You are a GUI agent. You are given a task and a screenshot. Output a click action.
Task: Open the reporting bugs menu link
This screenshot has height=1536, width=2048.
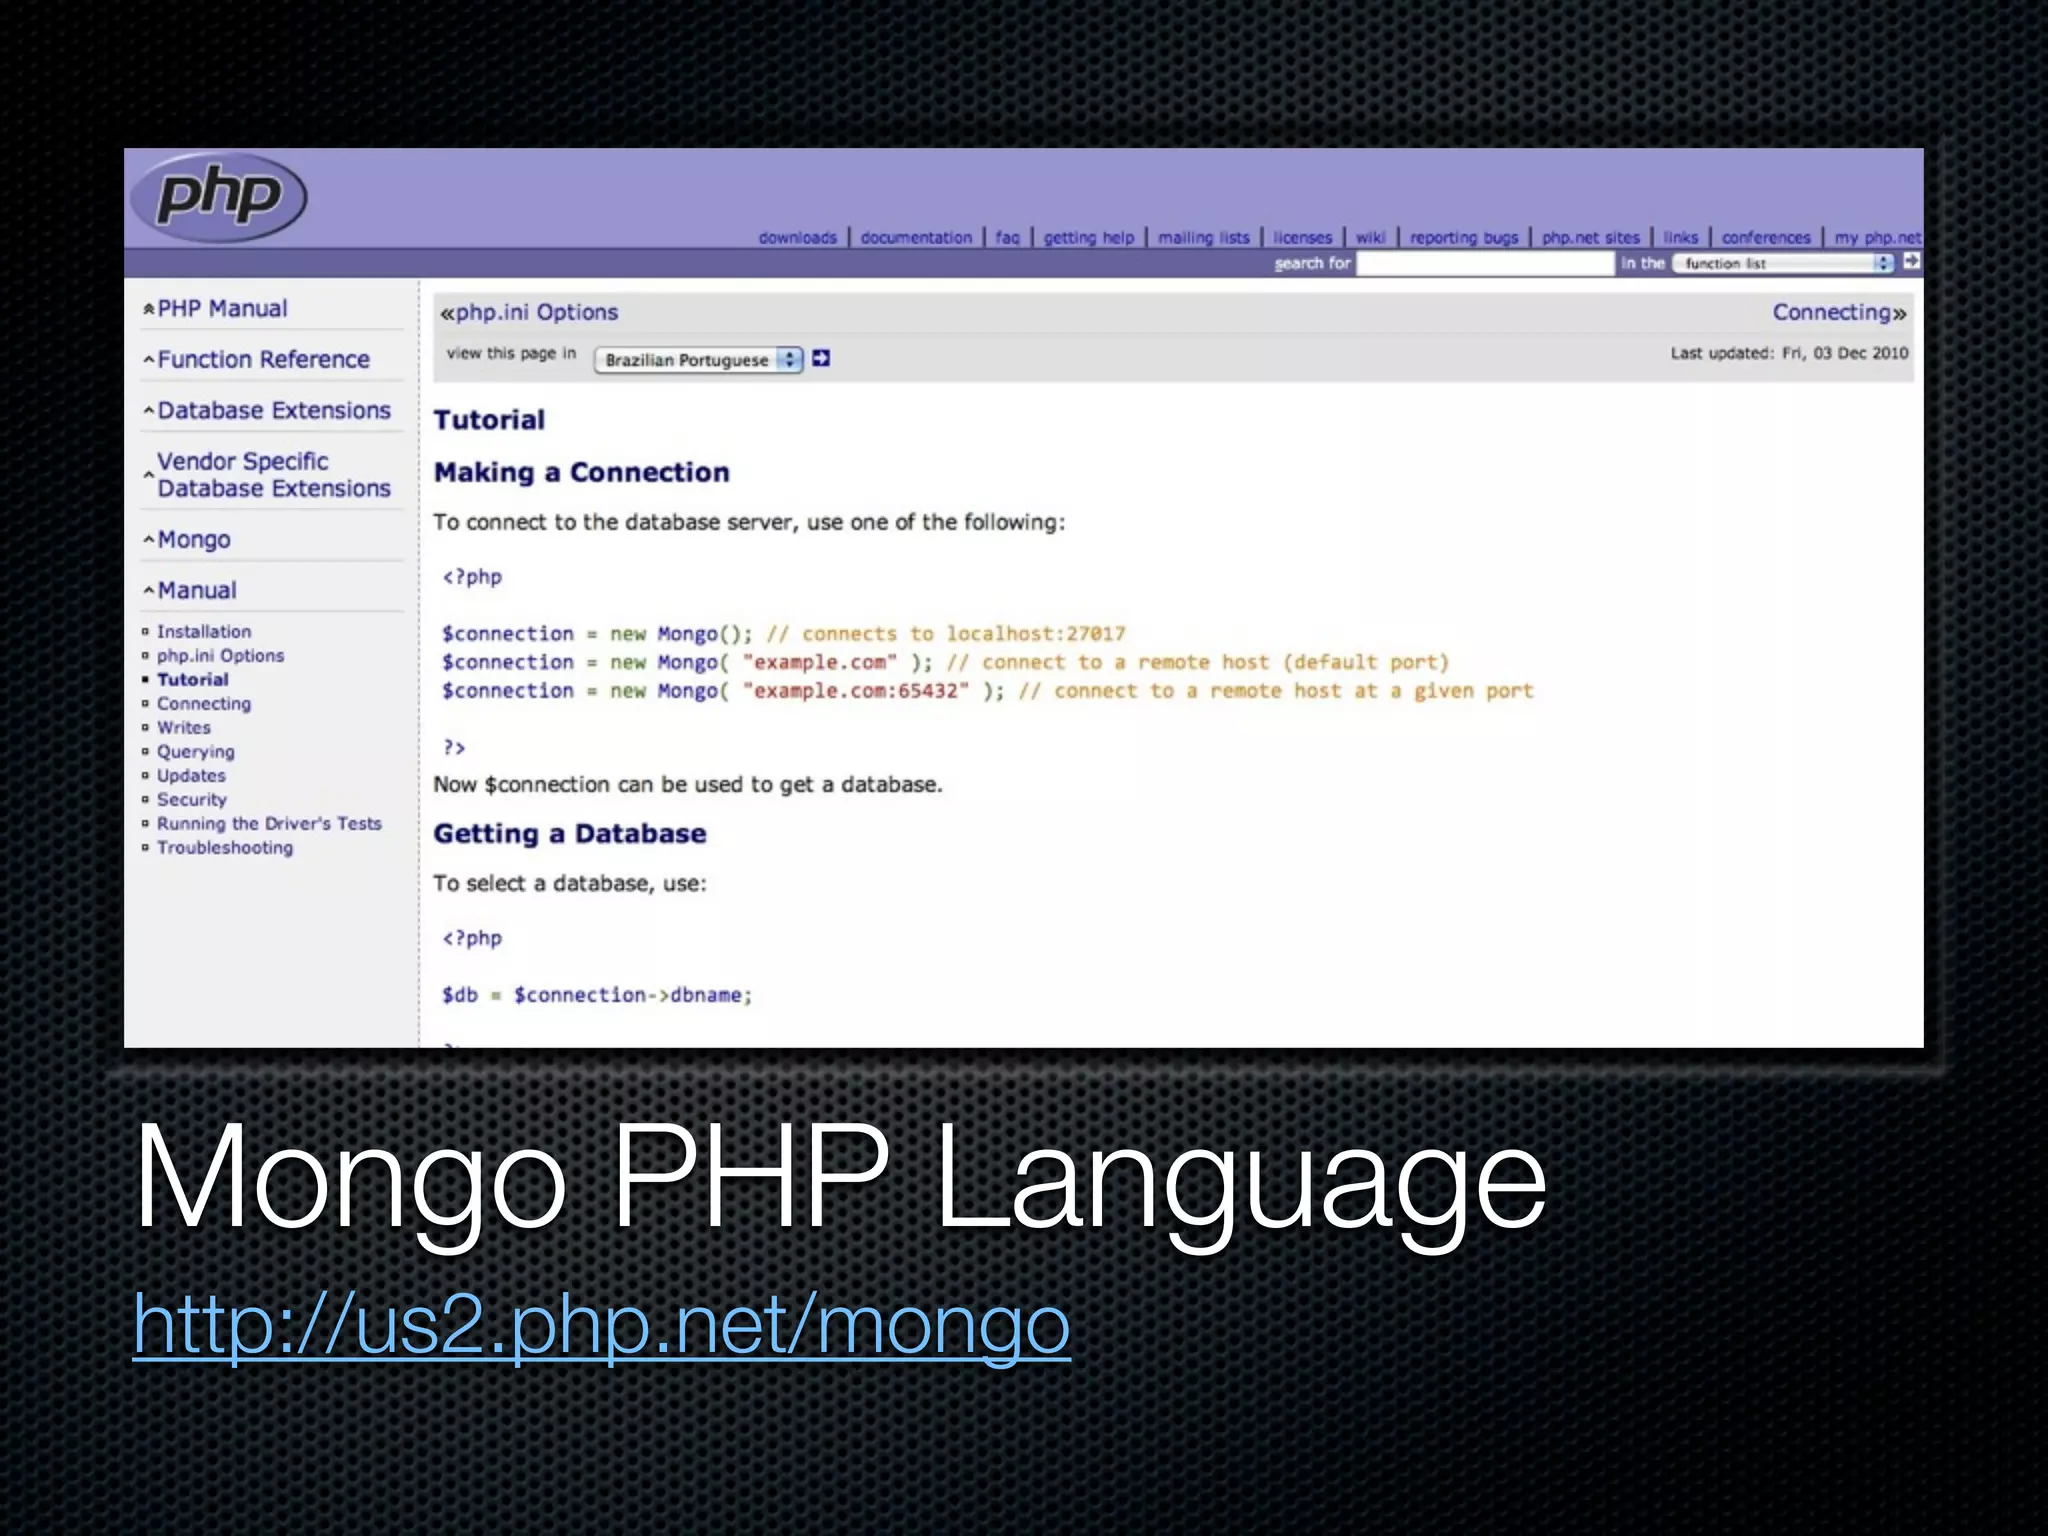pyautogui.click(x=1464, y=238)
